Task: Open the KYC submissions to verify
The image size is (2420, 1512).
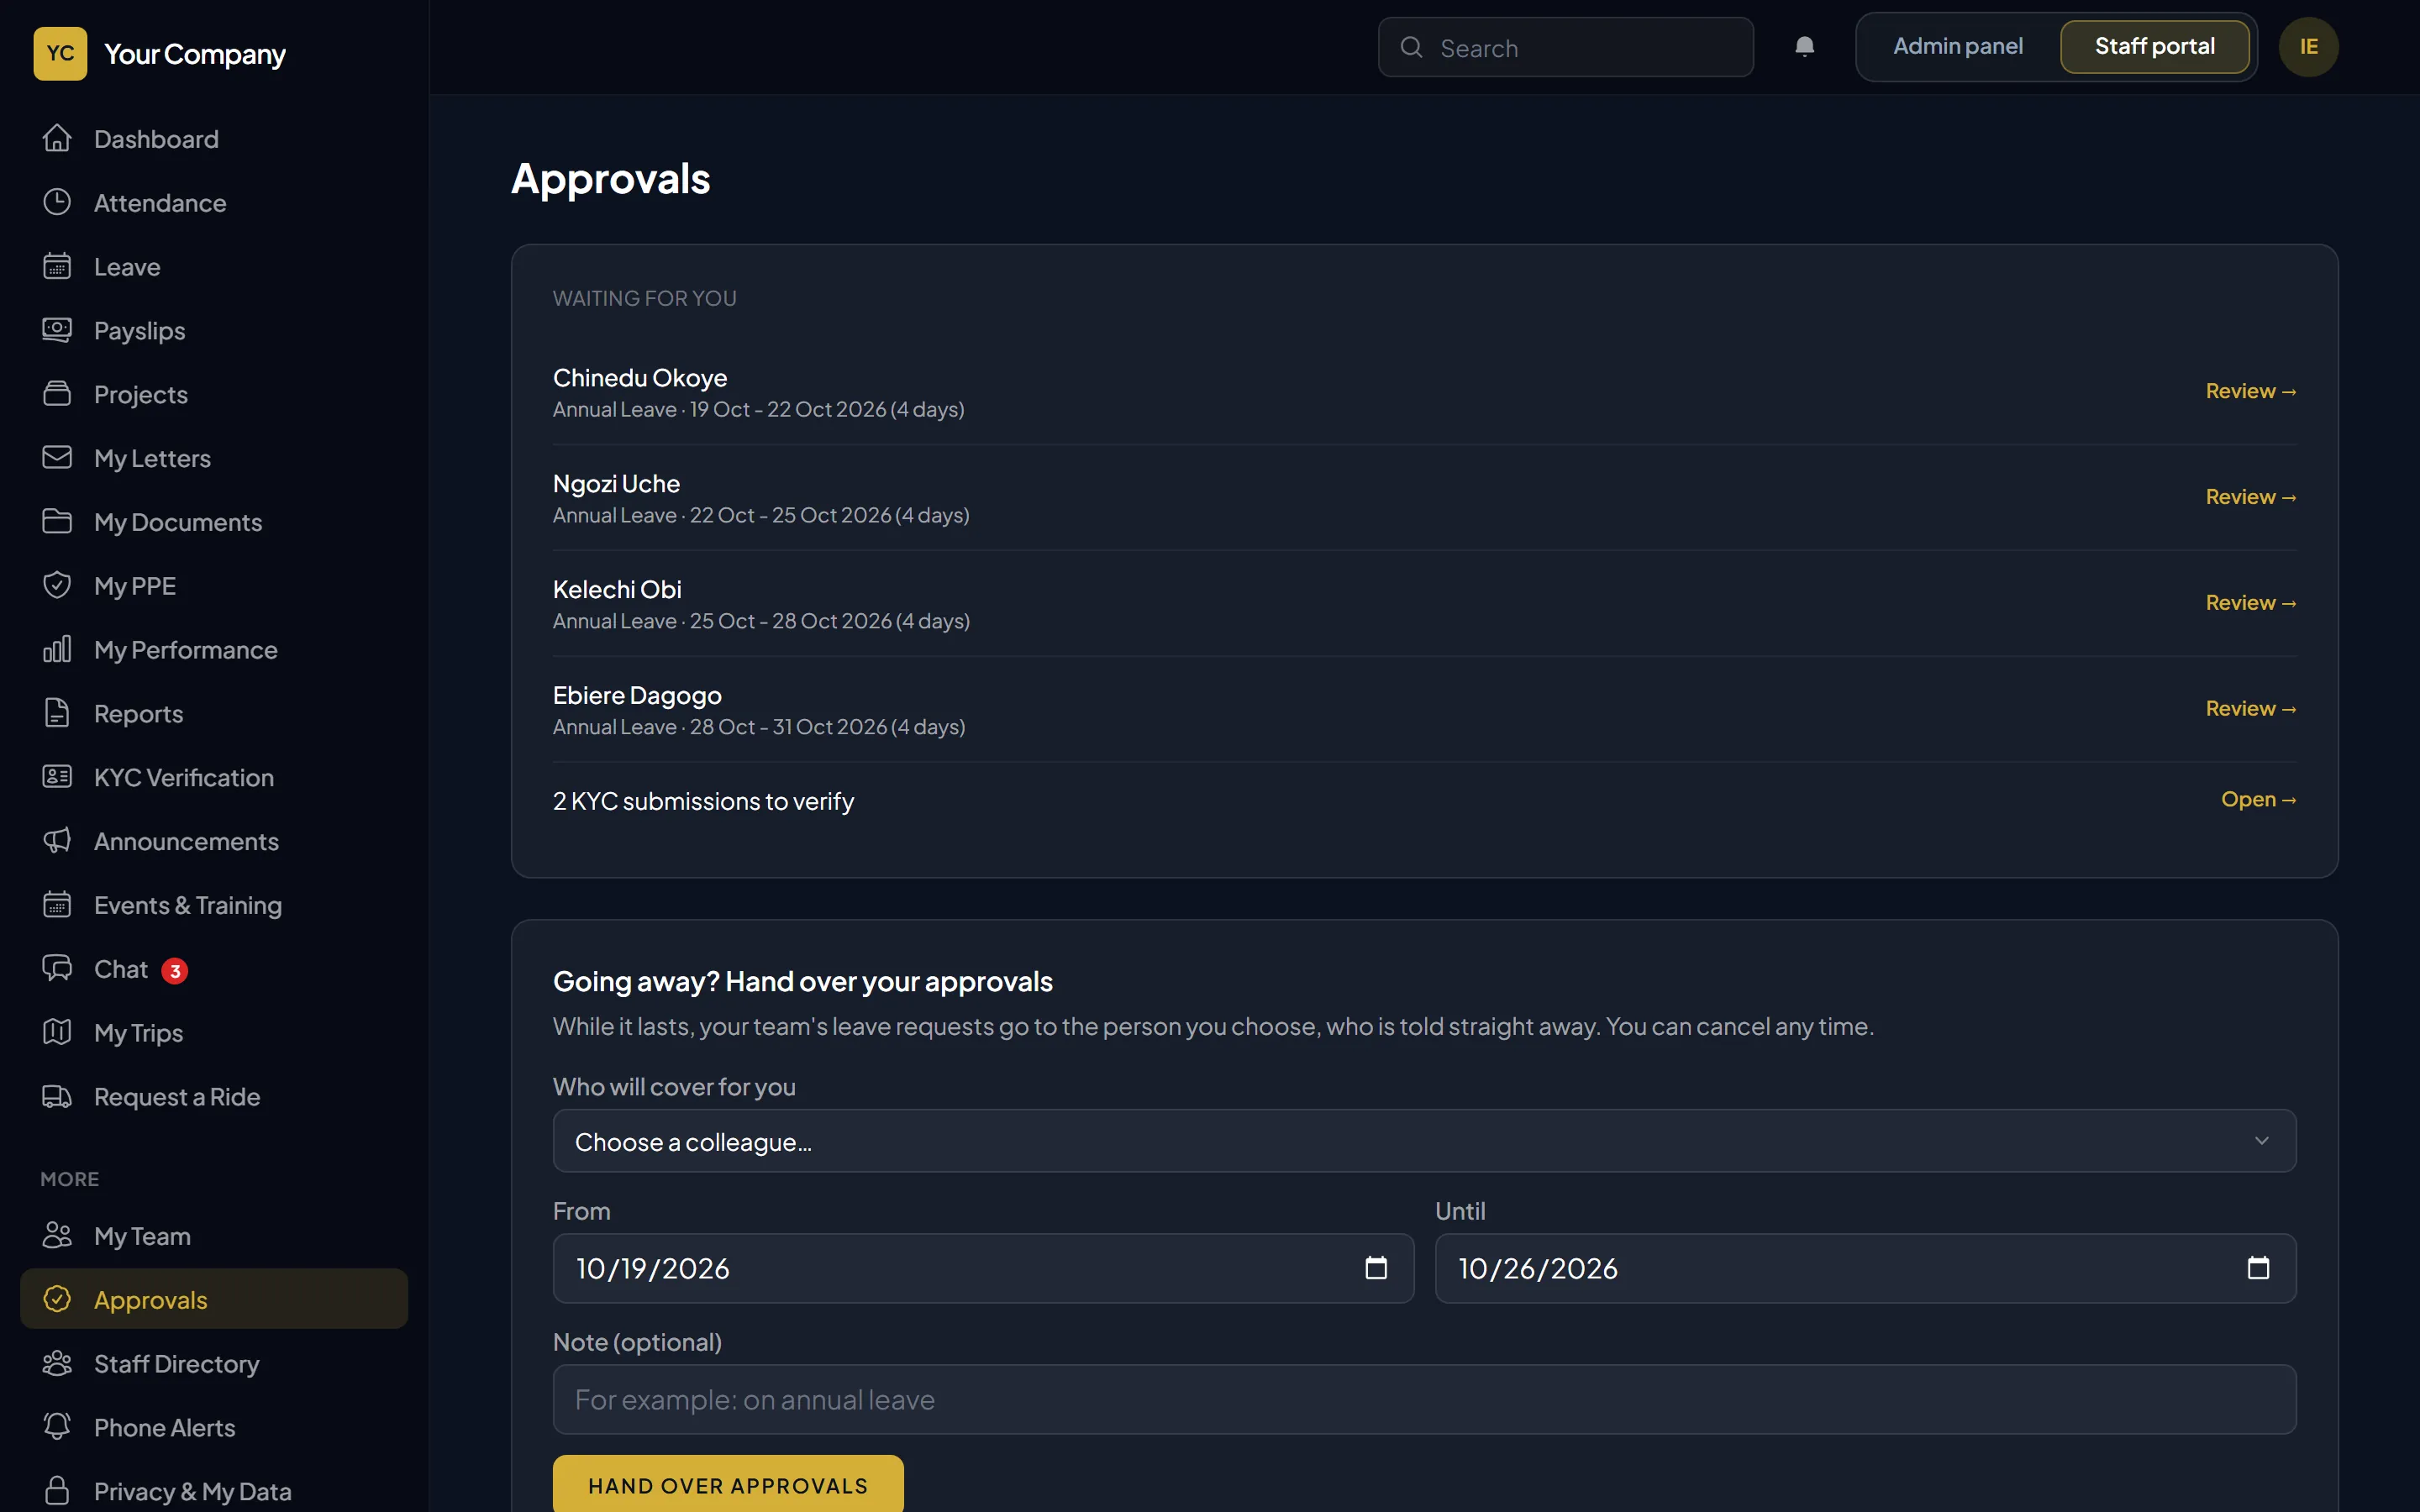Action: [2258, 799]
